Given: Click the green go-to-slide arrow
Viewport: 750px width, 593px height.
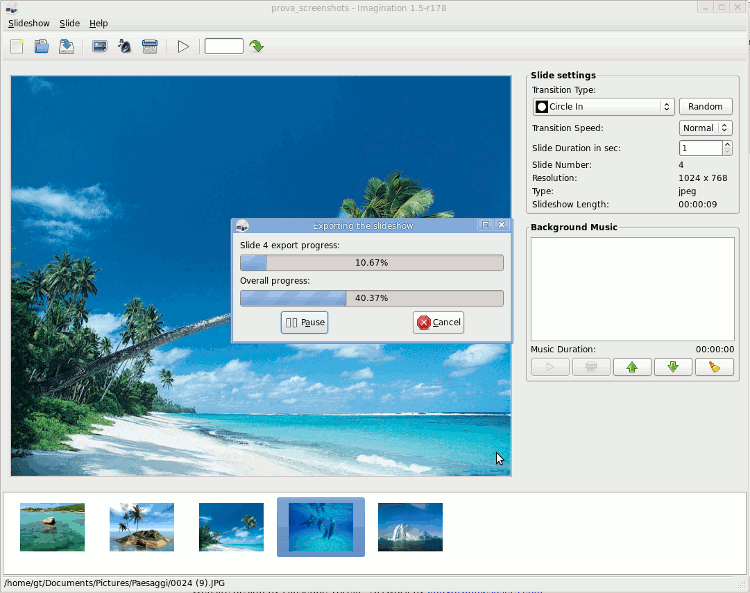Looking at the screenshot, I should [257, 46].
